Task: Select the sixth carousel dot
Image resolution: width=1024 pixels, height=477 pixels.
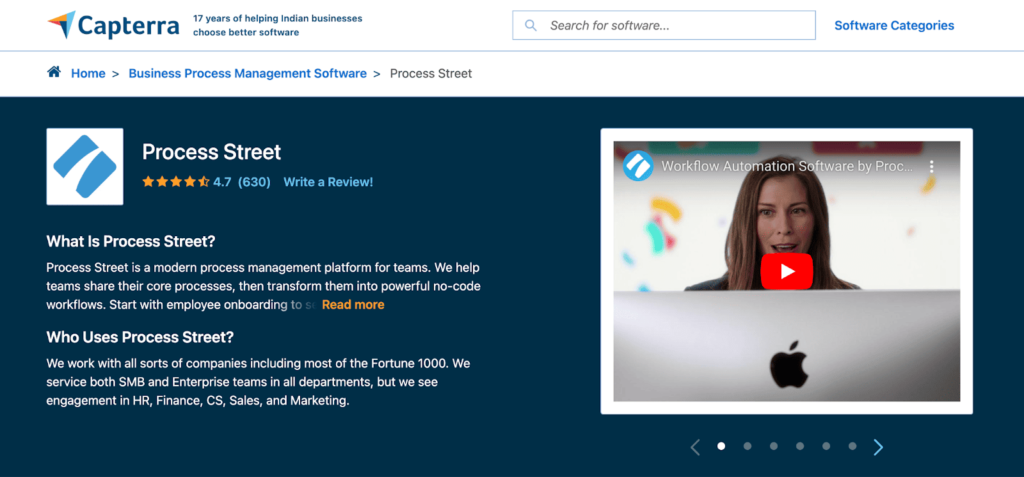Action: pyautogui.click(x=852, y=446)
